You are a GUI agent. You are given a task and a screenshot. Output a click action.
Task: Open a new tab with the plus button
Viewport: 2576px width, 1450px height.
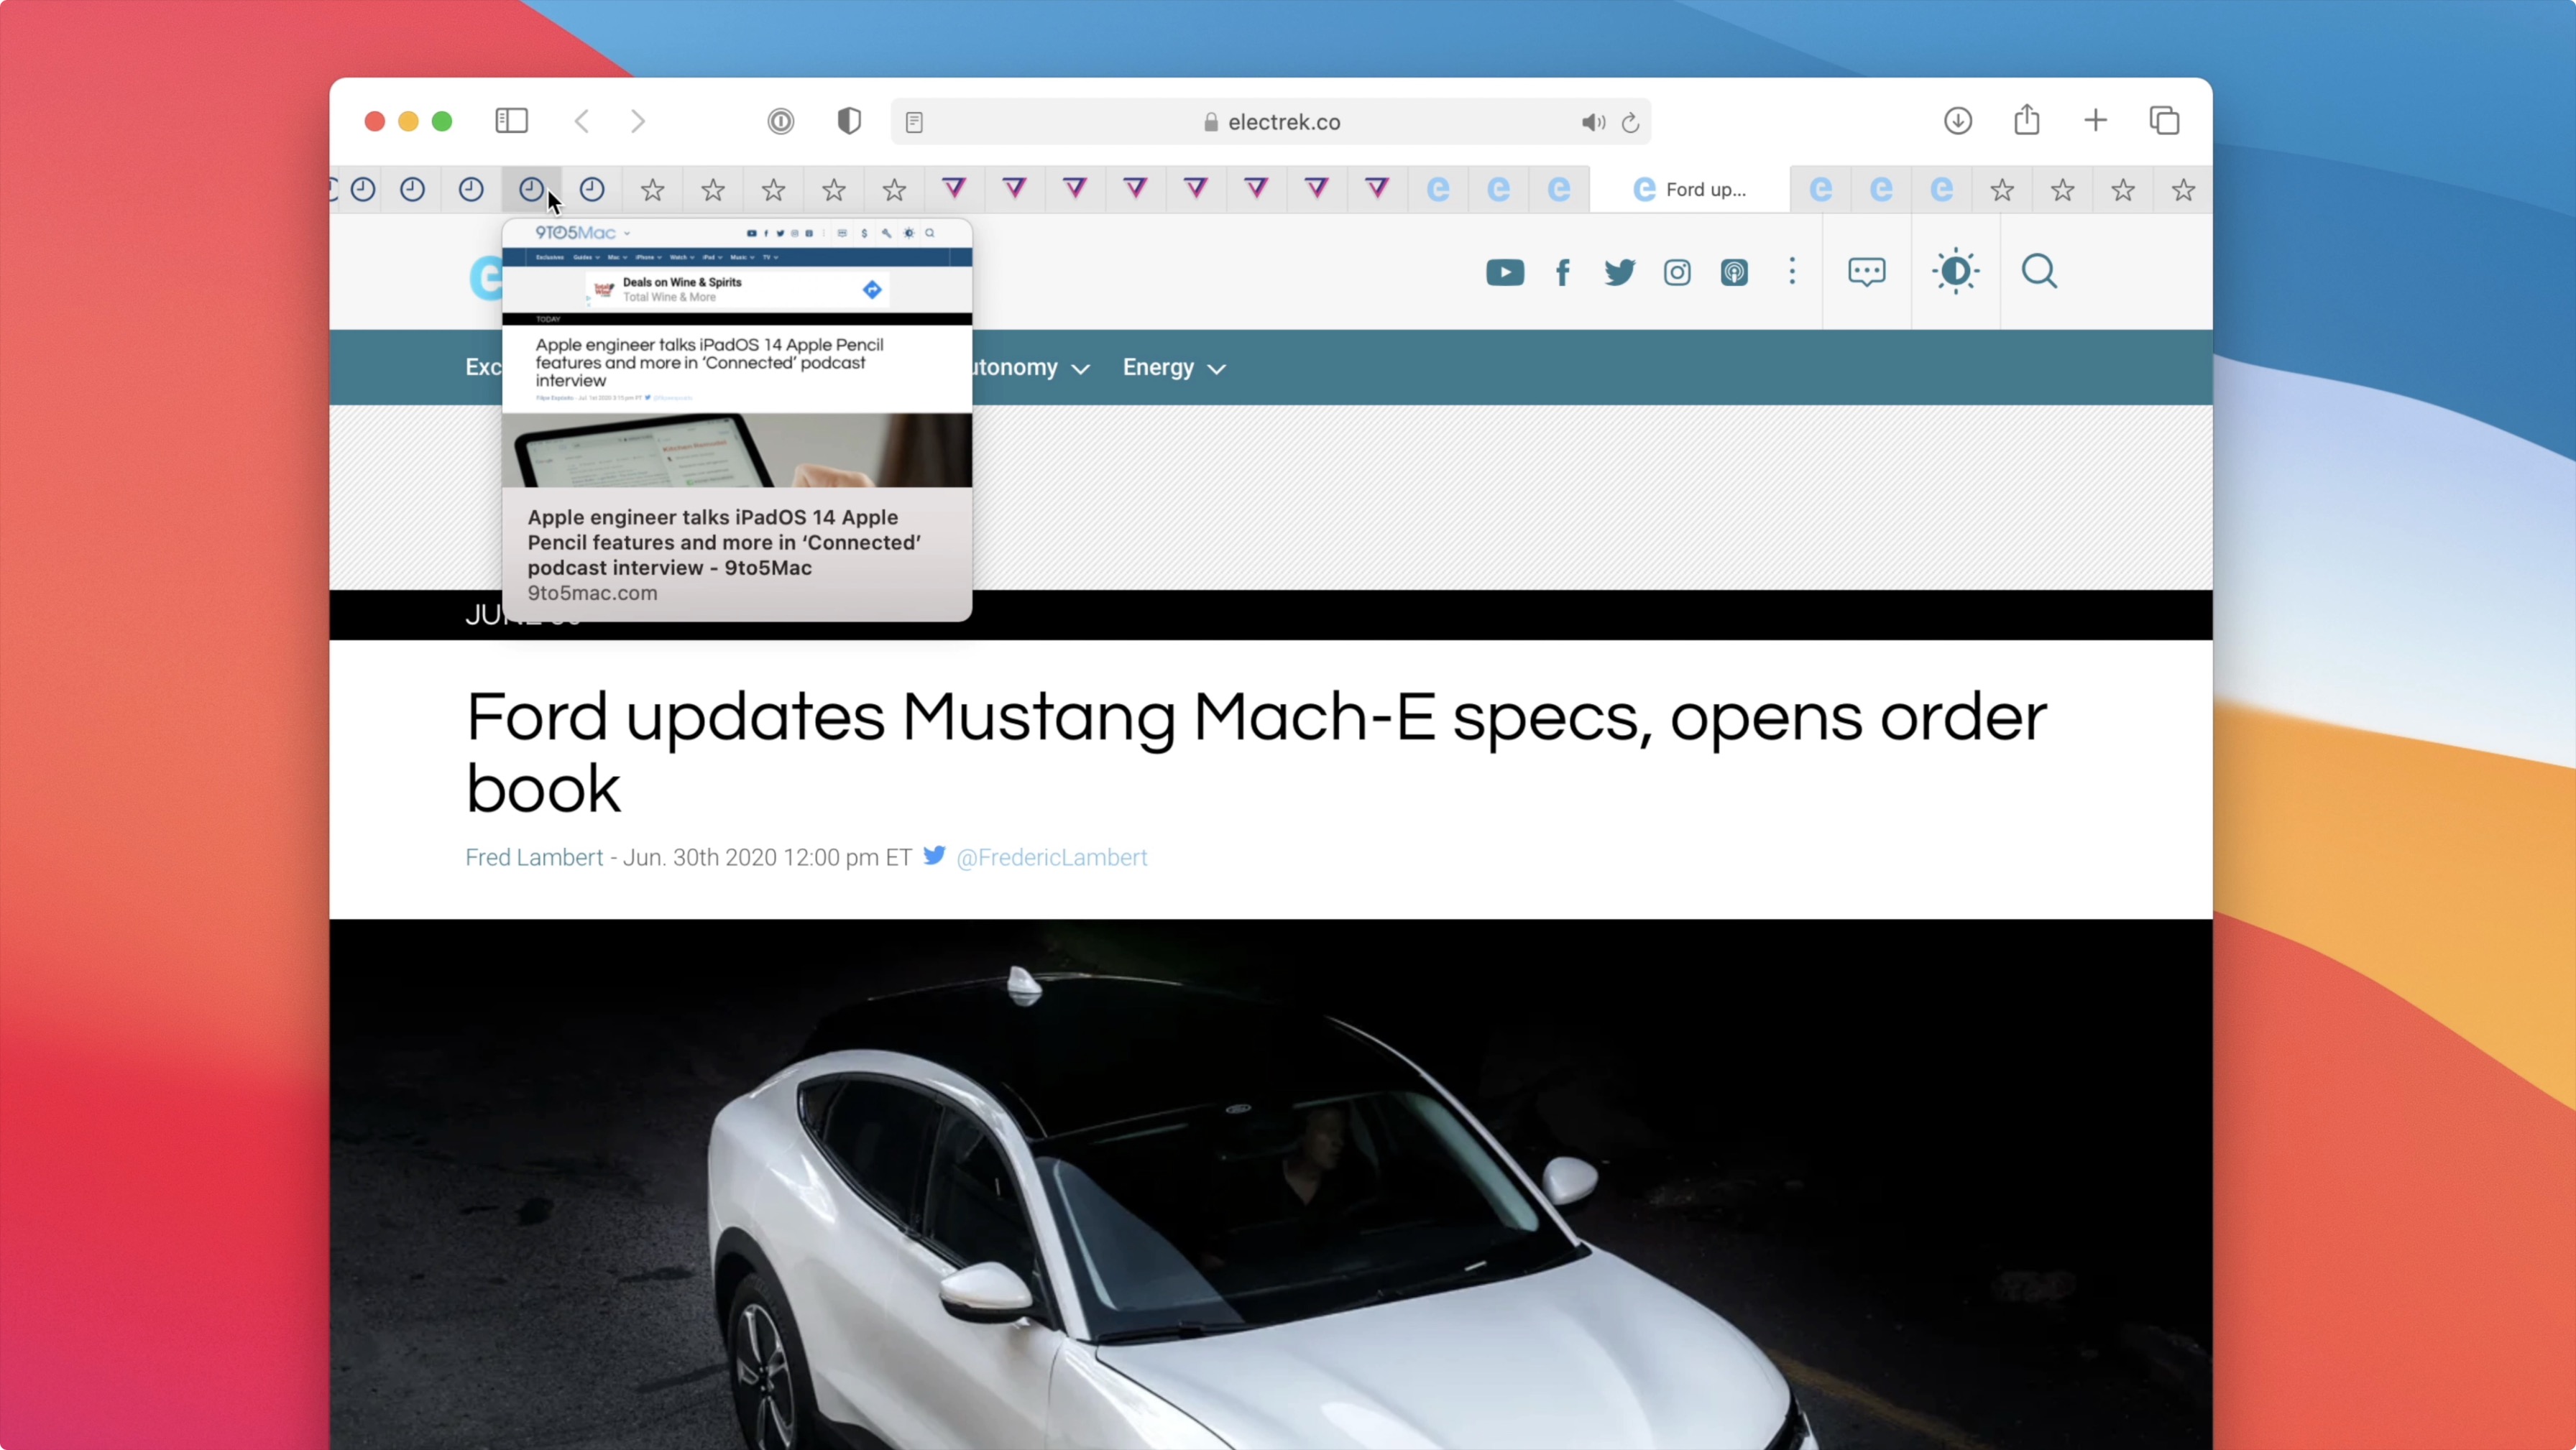coord(2095,121)
